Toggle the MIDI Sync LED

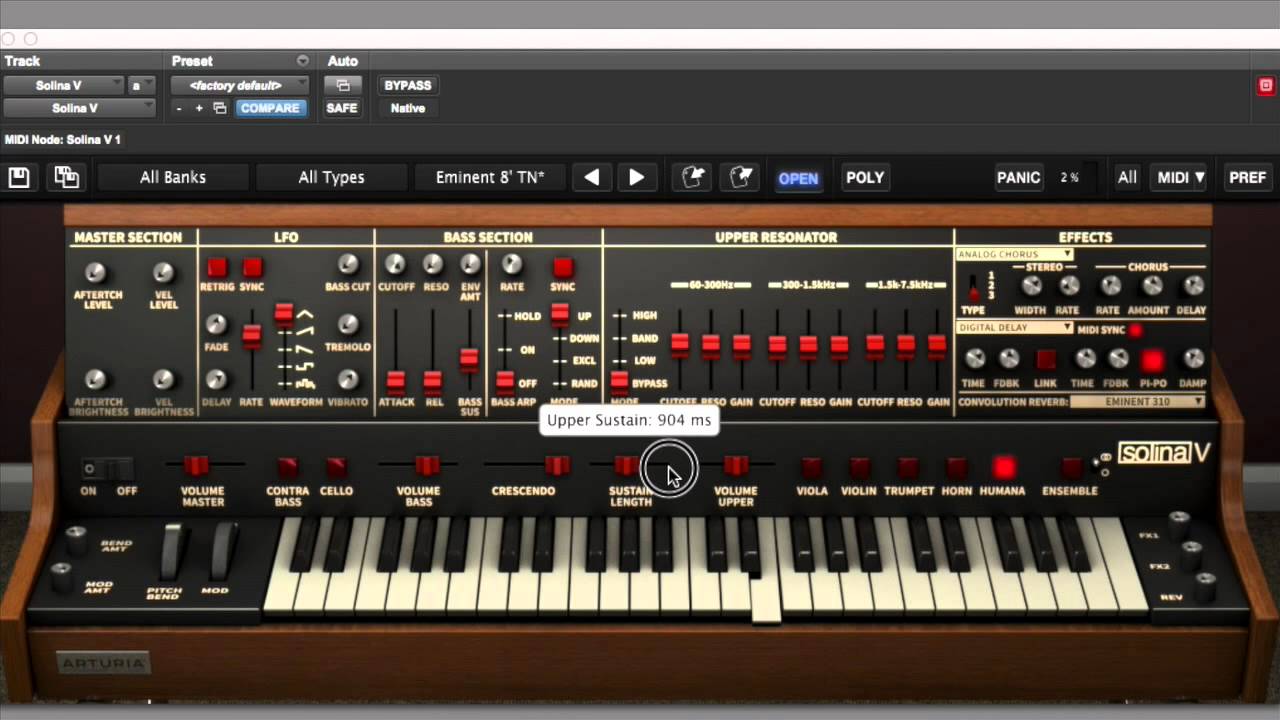point(1136,330)
